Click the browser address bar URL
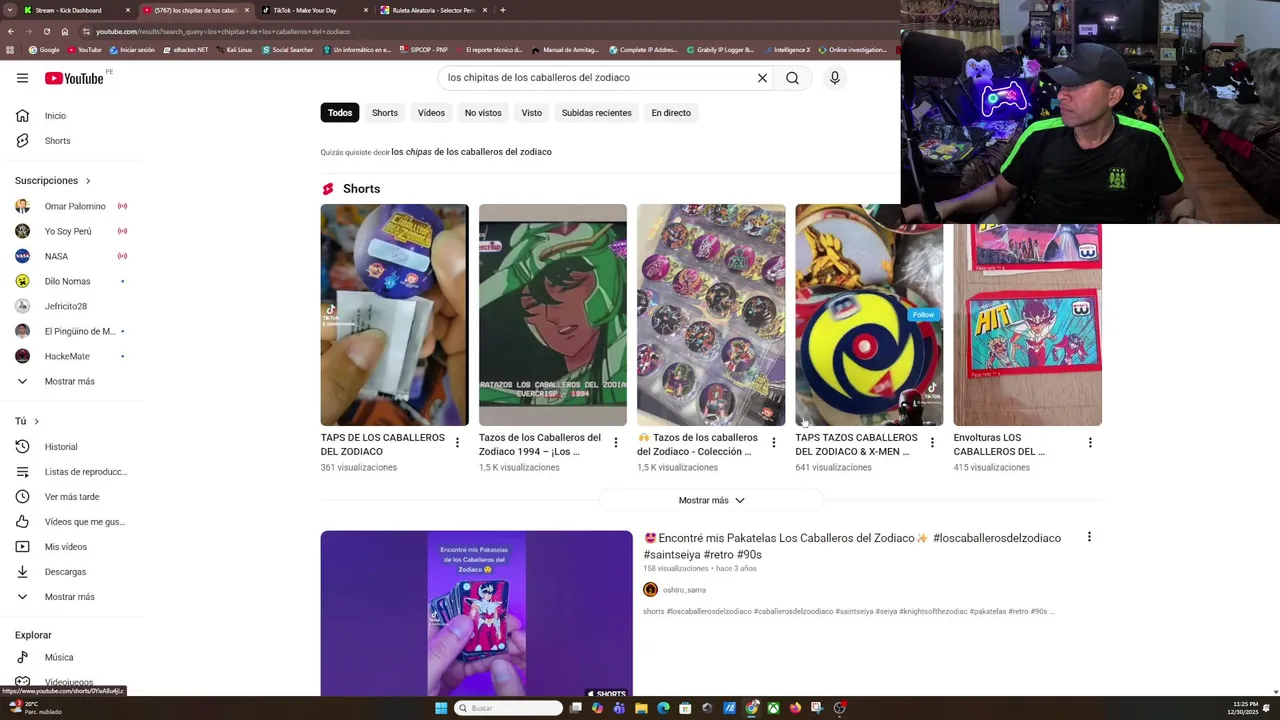 (x=223, y=31)
